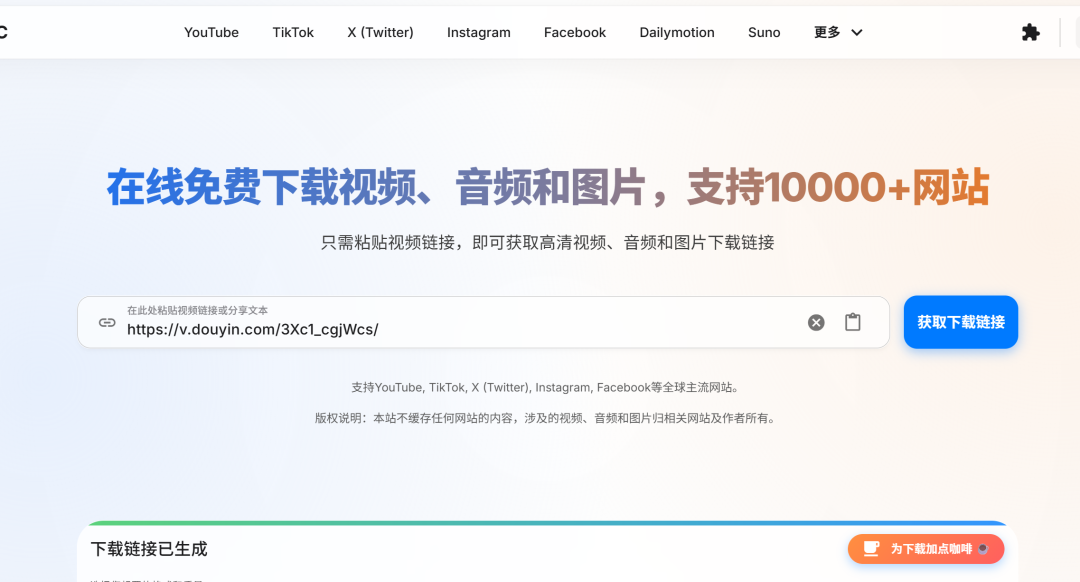Click the main headline about 10000+网站
This screenshot has height=582, width=1080.
(x=548, y=187)
